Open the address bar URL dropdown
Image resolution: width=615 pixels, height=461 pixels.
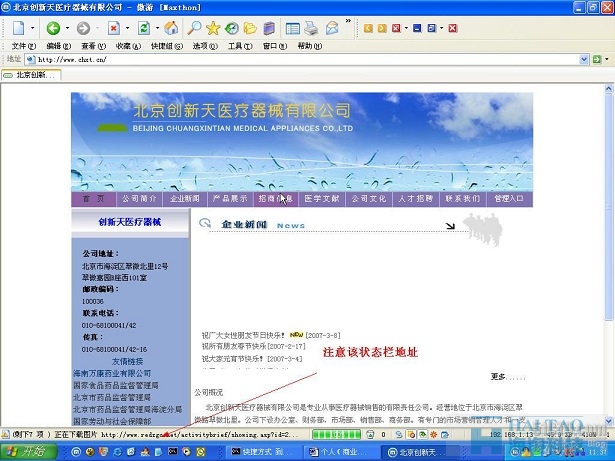pos(584,59)
